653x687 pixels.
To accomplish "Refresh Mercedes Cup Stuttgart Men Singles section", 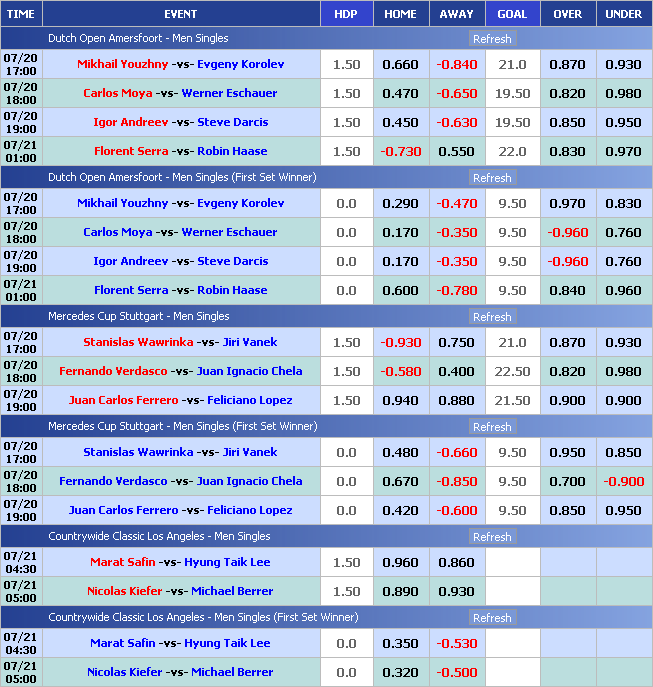I will [491, 317].
